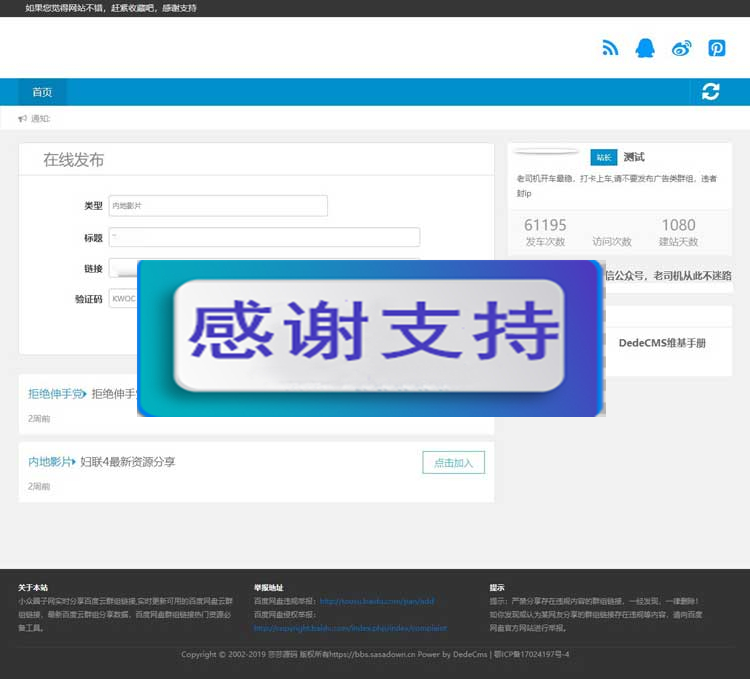Click the blue P icon in header
This screenshot has height=679, width=750.
pyautogui.click(x=716, y=48)
